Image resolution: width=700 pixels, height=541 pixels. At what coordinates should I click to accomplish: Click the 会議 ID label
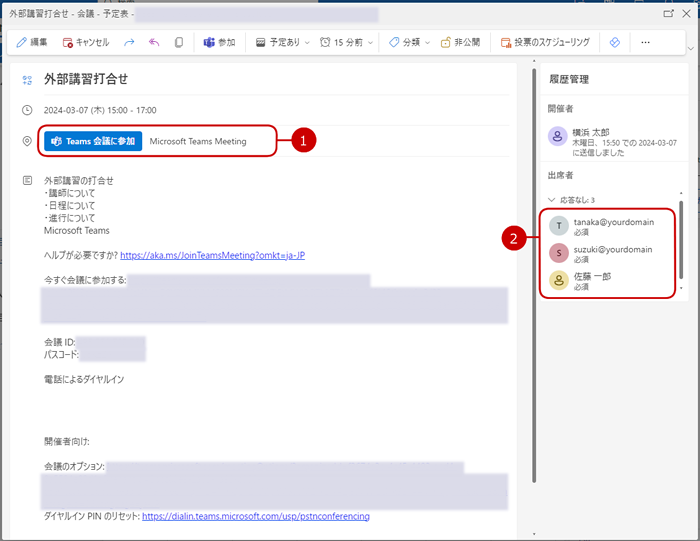[59, 342]
